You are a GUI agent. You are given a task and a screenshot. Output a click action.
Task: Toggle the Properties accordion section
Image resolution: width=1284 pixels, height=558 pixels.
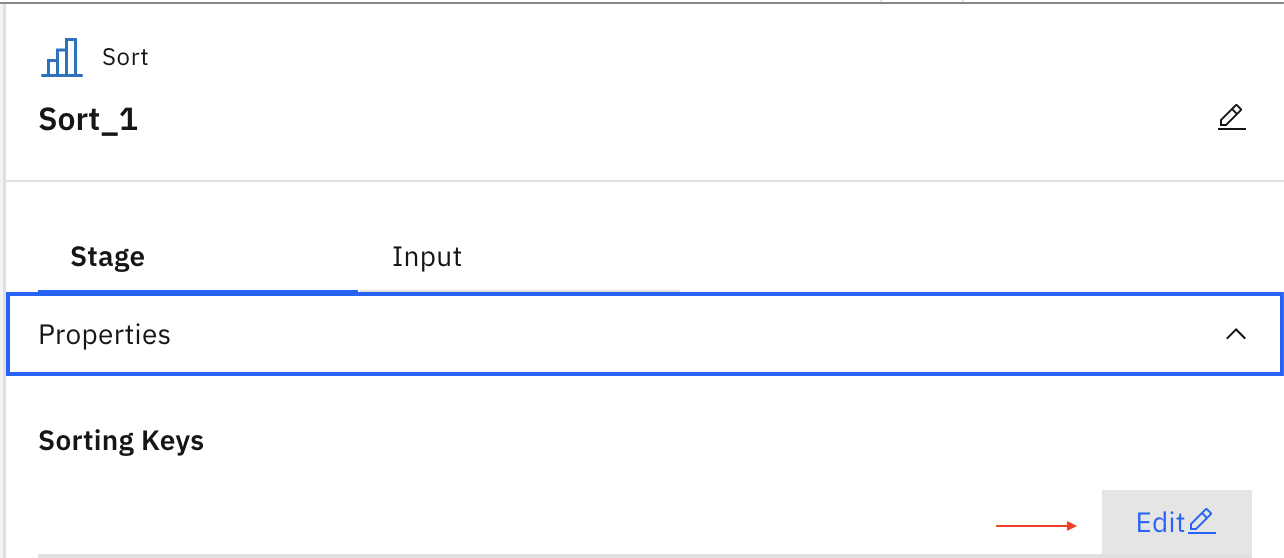tap(645, 334)
